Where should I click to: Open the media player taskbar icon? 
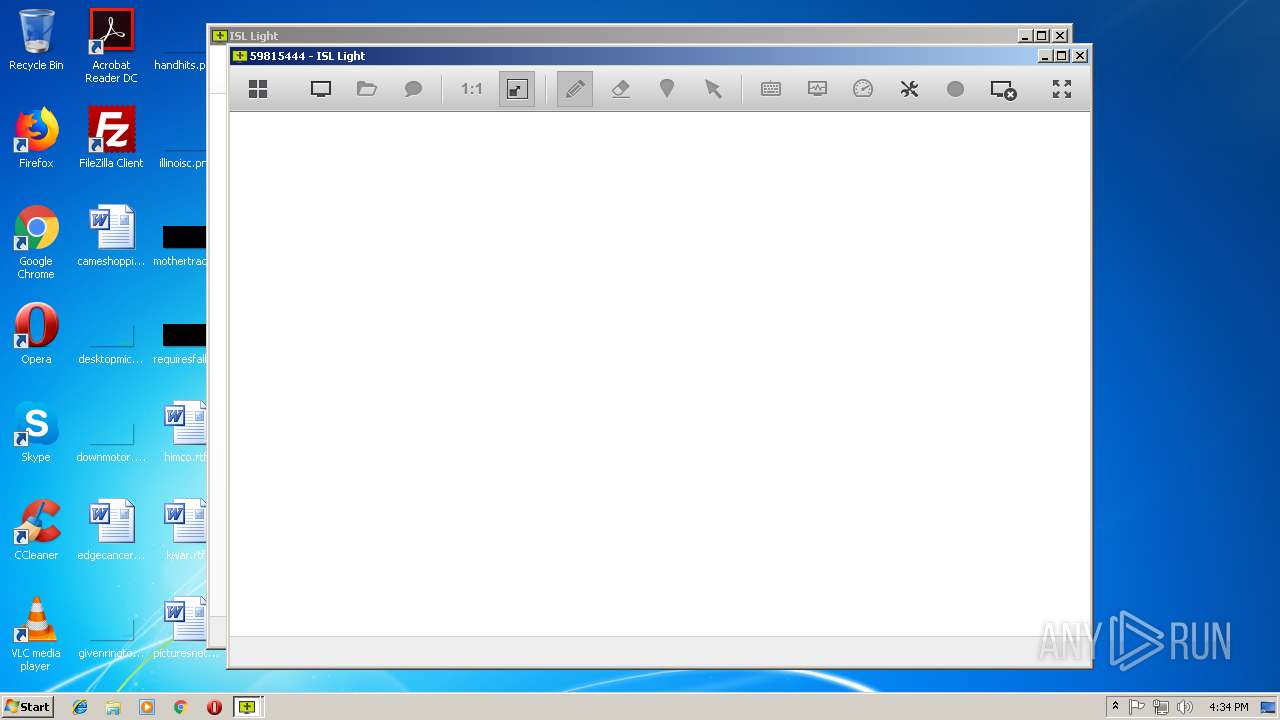tap(147, 707)
